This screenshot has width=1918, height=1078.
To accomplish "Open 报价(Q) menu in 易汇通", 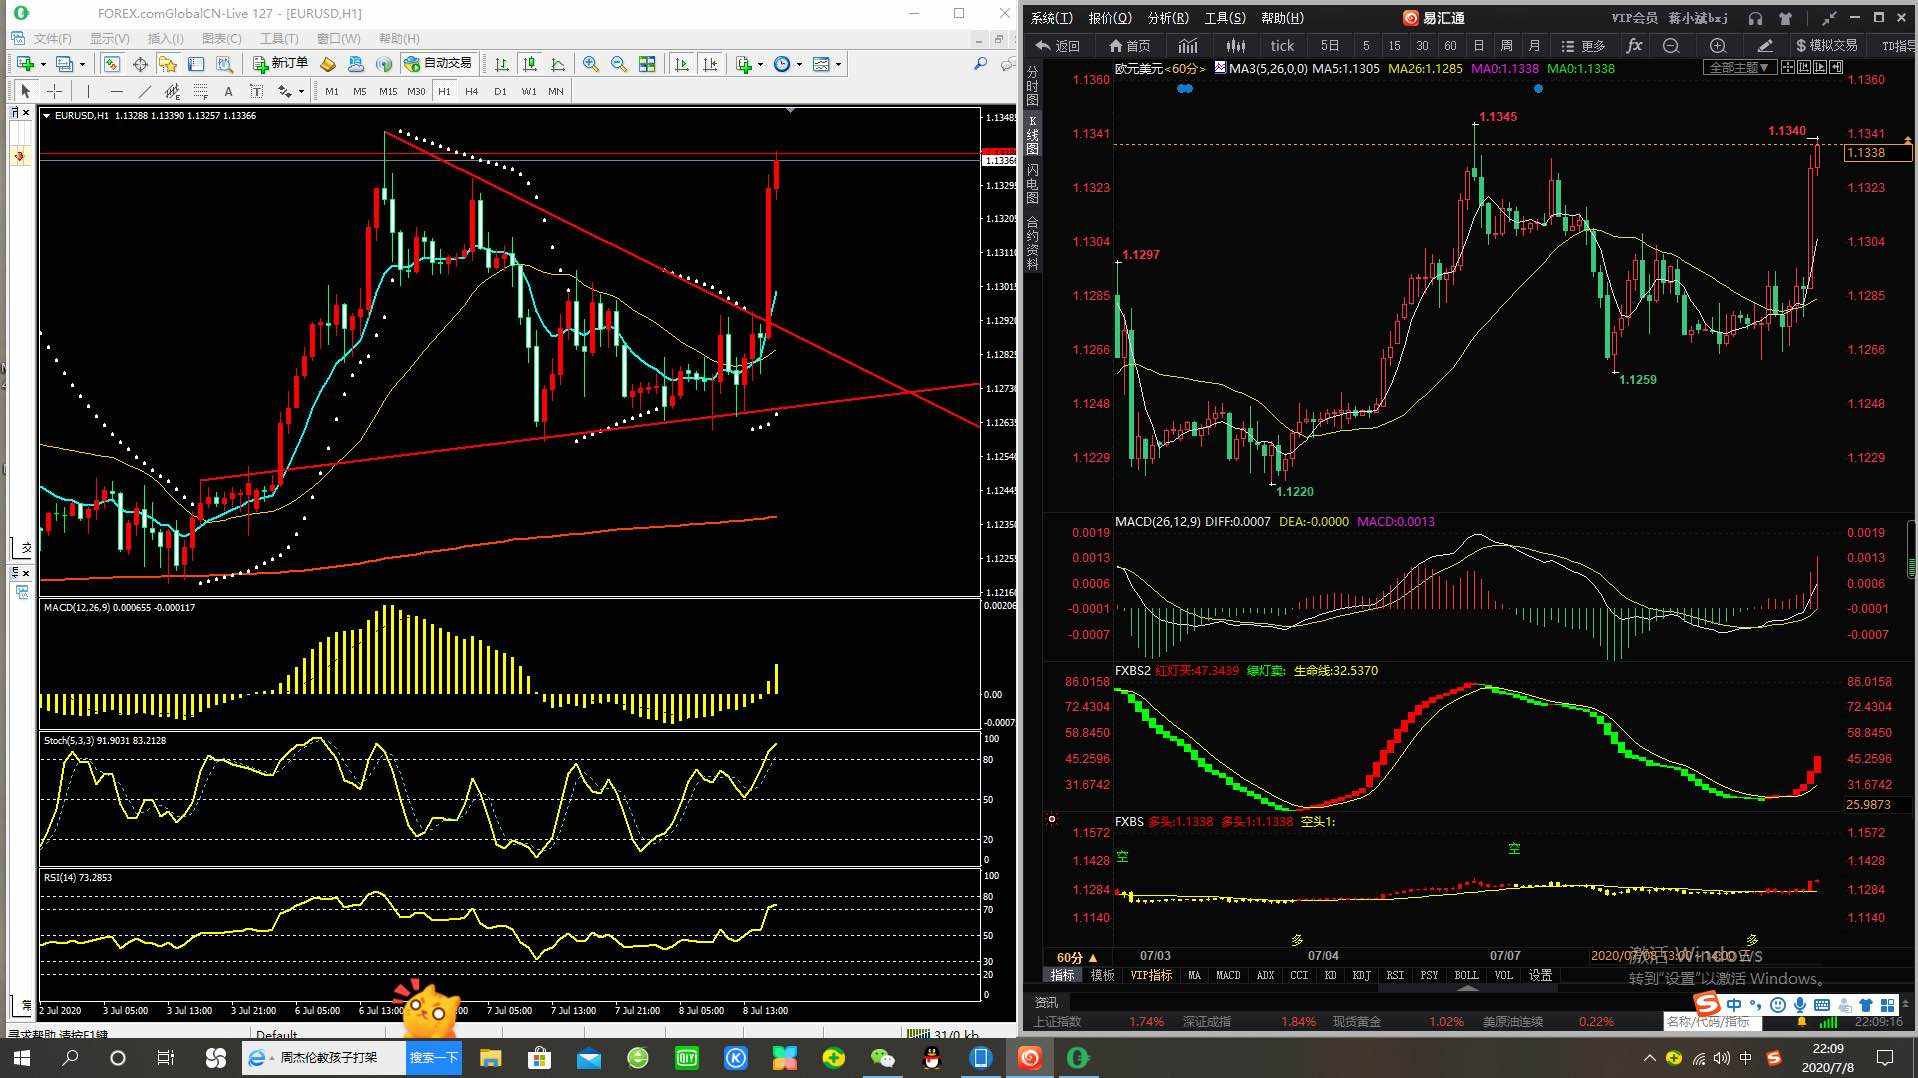I will click(1110, 18).
